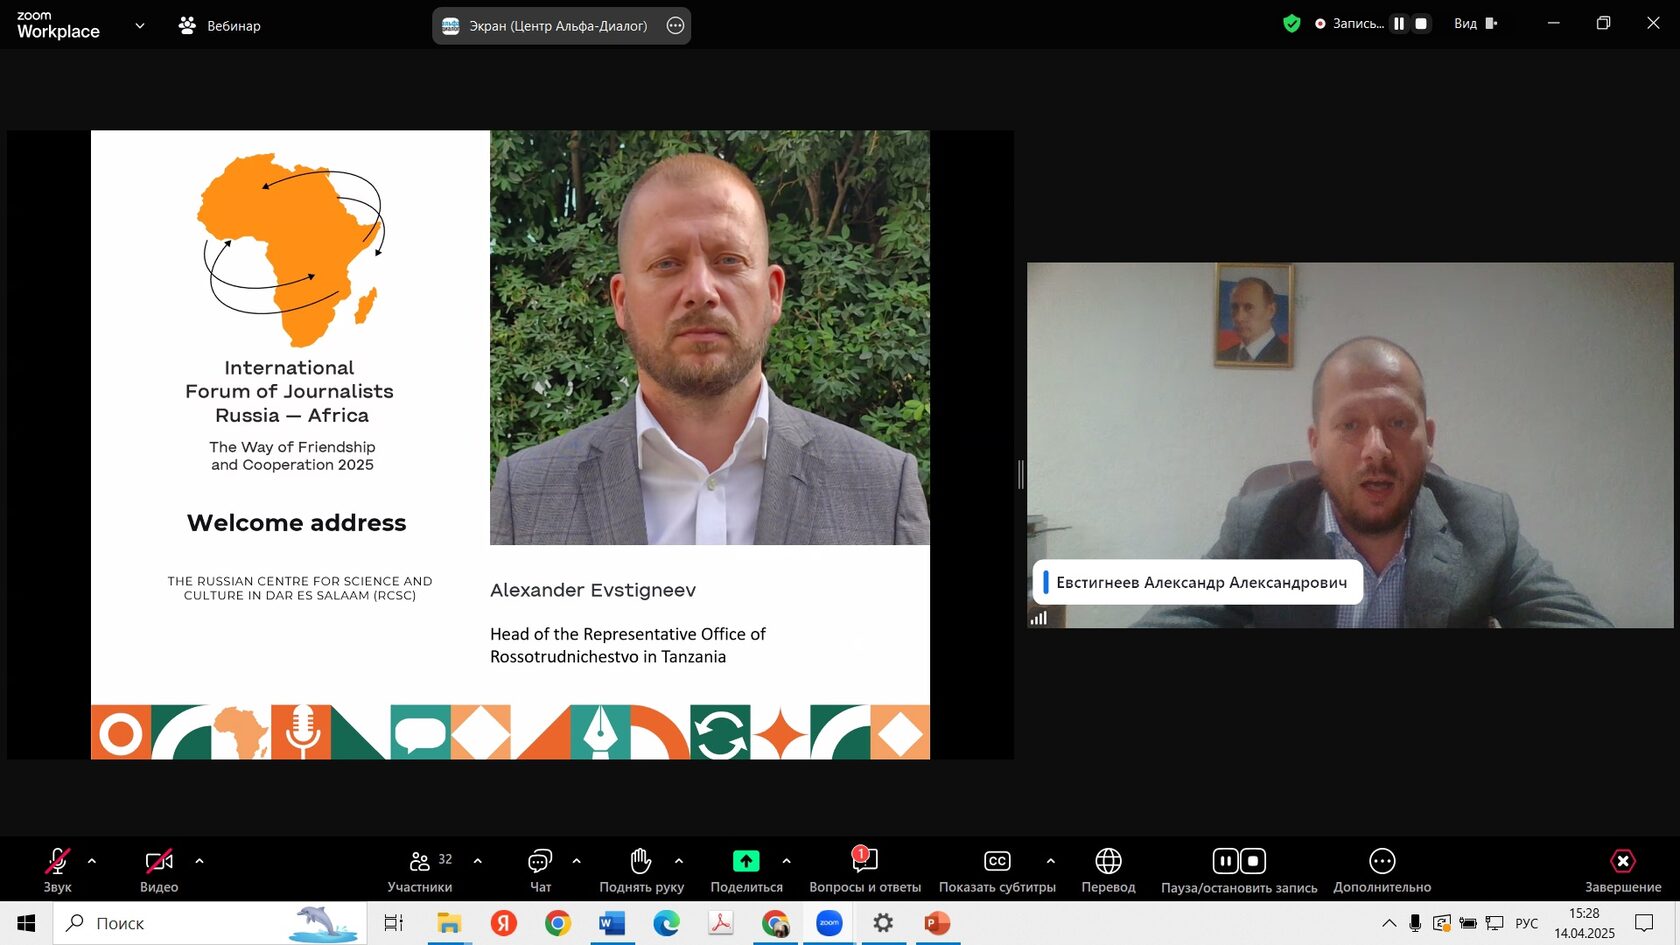The width and height of the screenshot is (1680, 945).
Task: Open the Windows notification center icon
Action: pyautogui.click(x=1644, y=923)
